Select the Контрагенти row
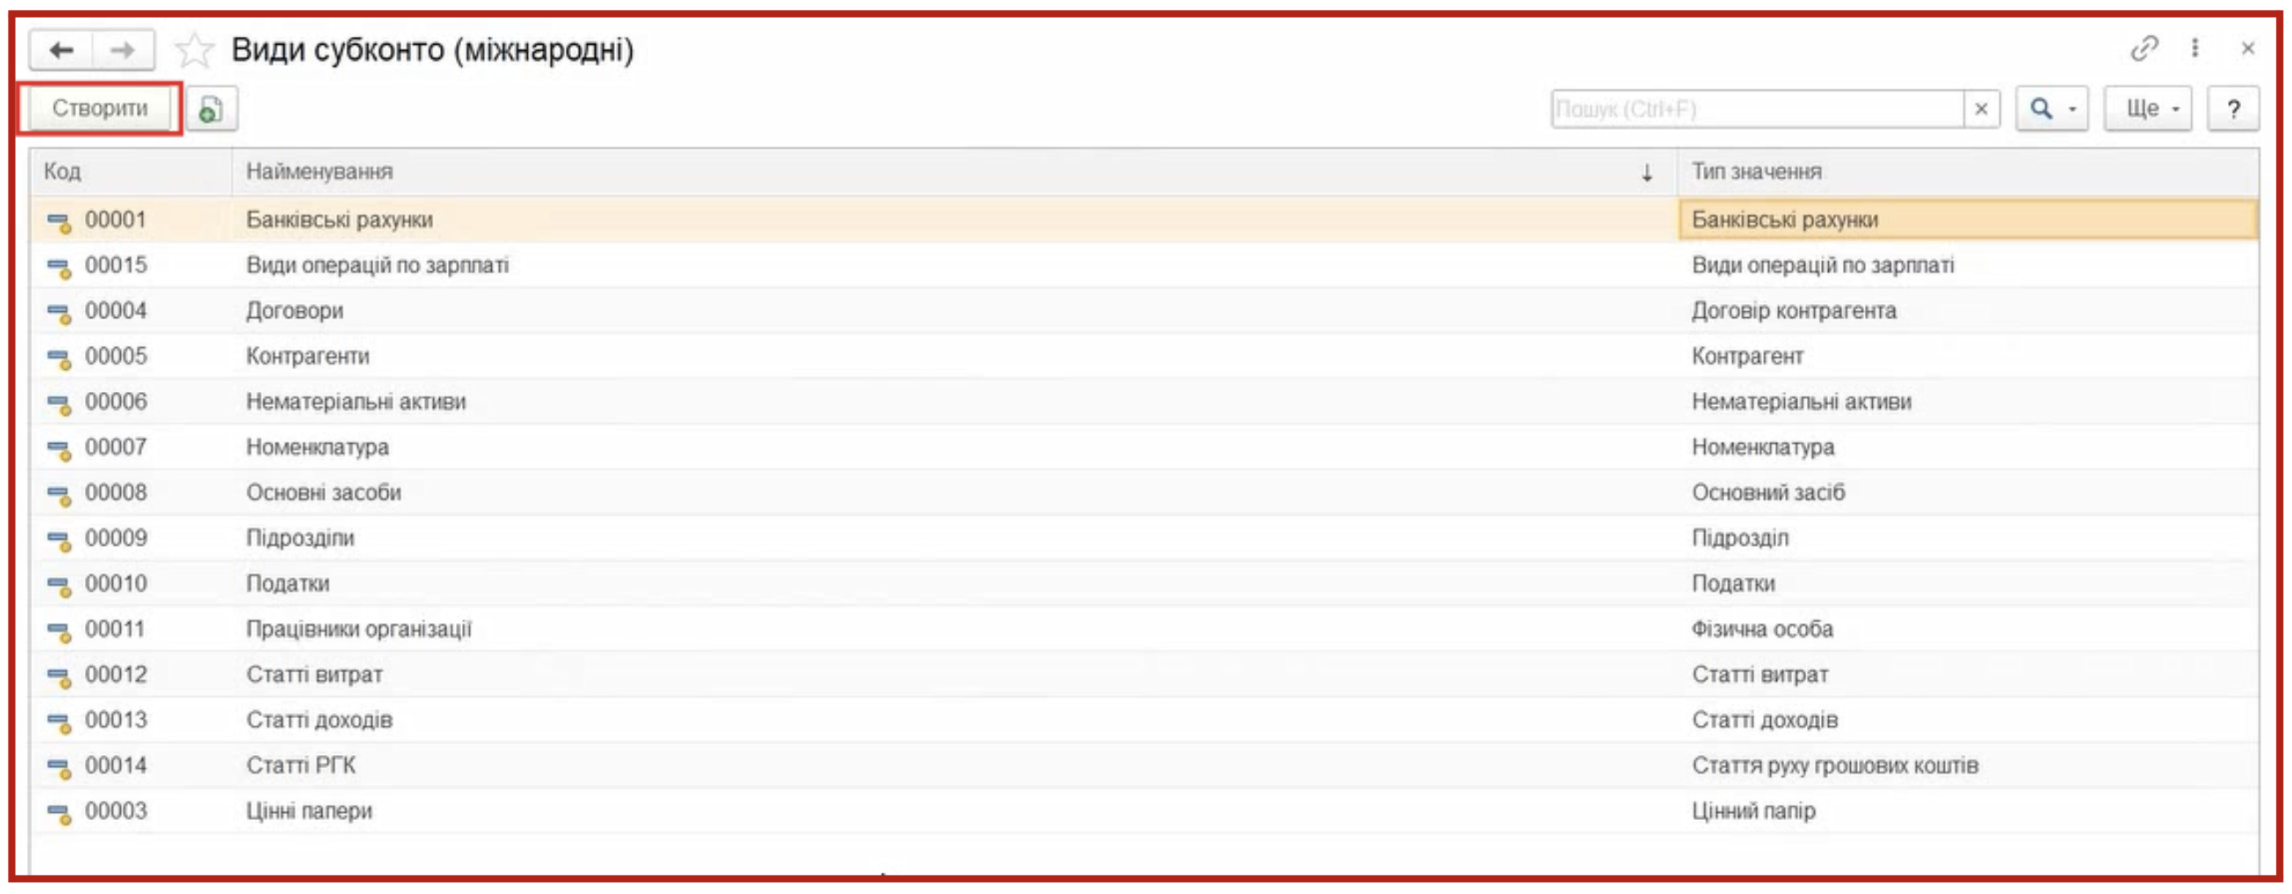 pyautogui.click(x=1143, y=356)
